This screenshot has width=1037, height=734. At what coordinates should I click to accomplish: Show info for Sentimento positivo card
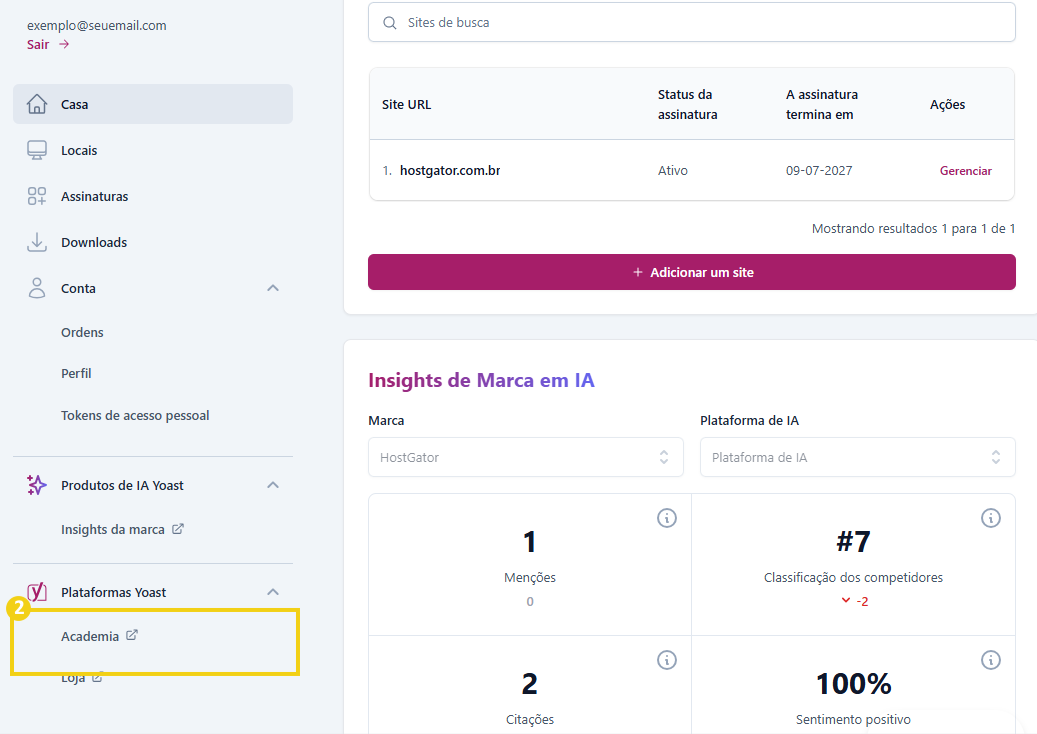[991, 659]
